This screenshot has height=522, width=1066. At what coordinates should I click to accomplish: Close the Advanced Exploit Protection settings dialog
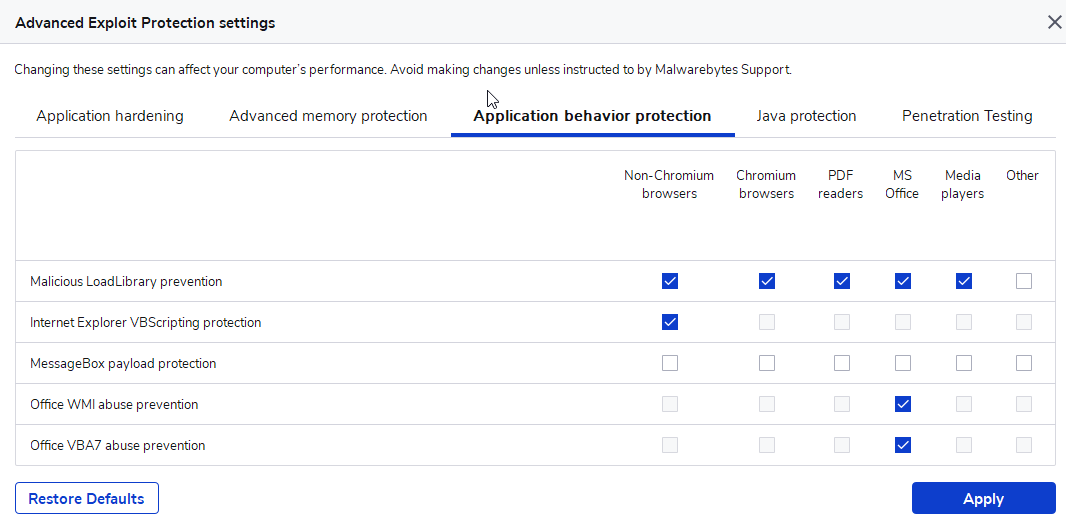point(1054,22)
